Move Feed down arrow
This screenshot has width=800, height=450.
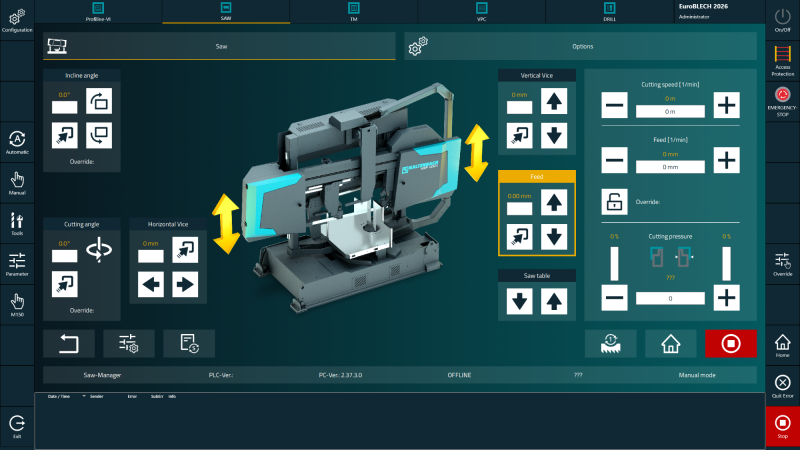click(554, 237)
